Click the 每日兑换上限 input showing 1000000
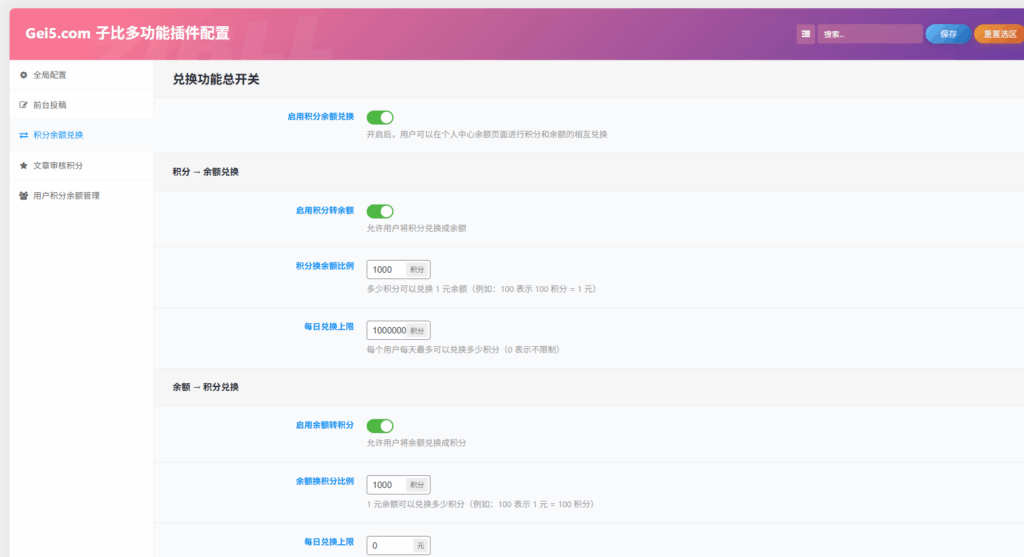 coord(398,330)
